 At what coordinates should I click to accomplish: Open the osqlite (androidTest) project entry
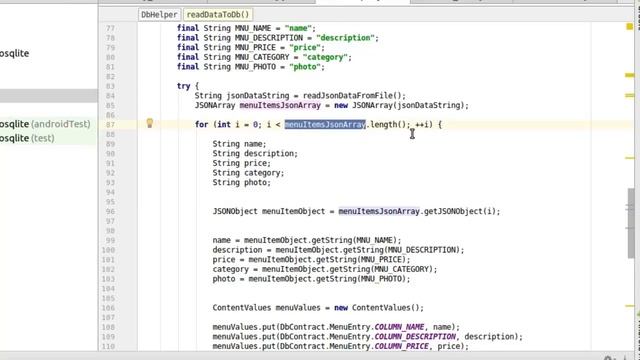[45, 124]
